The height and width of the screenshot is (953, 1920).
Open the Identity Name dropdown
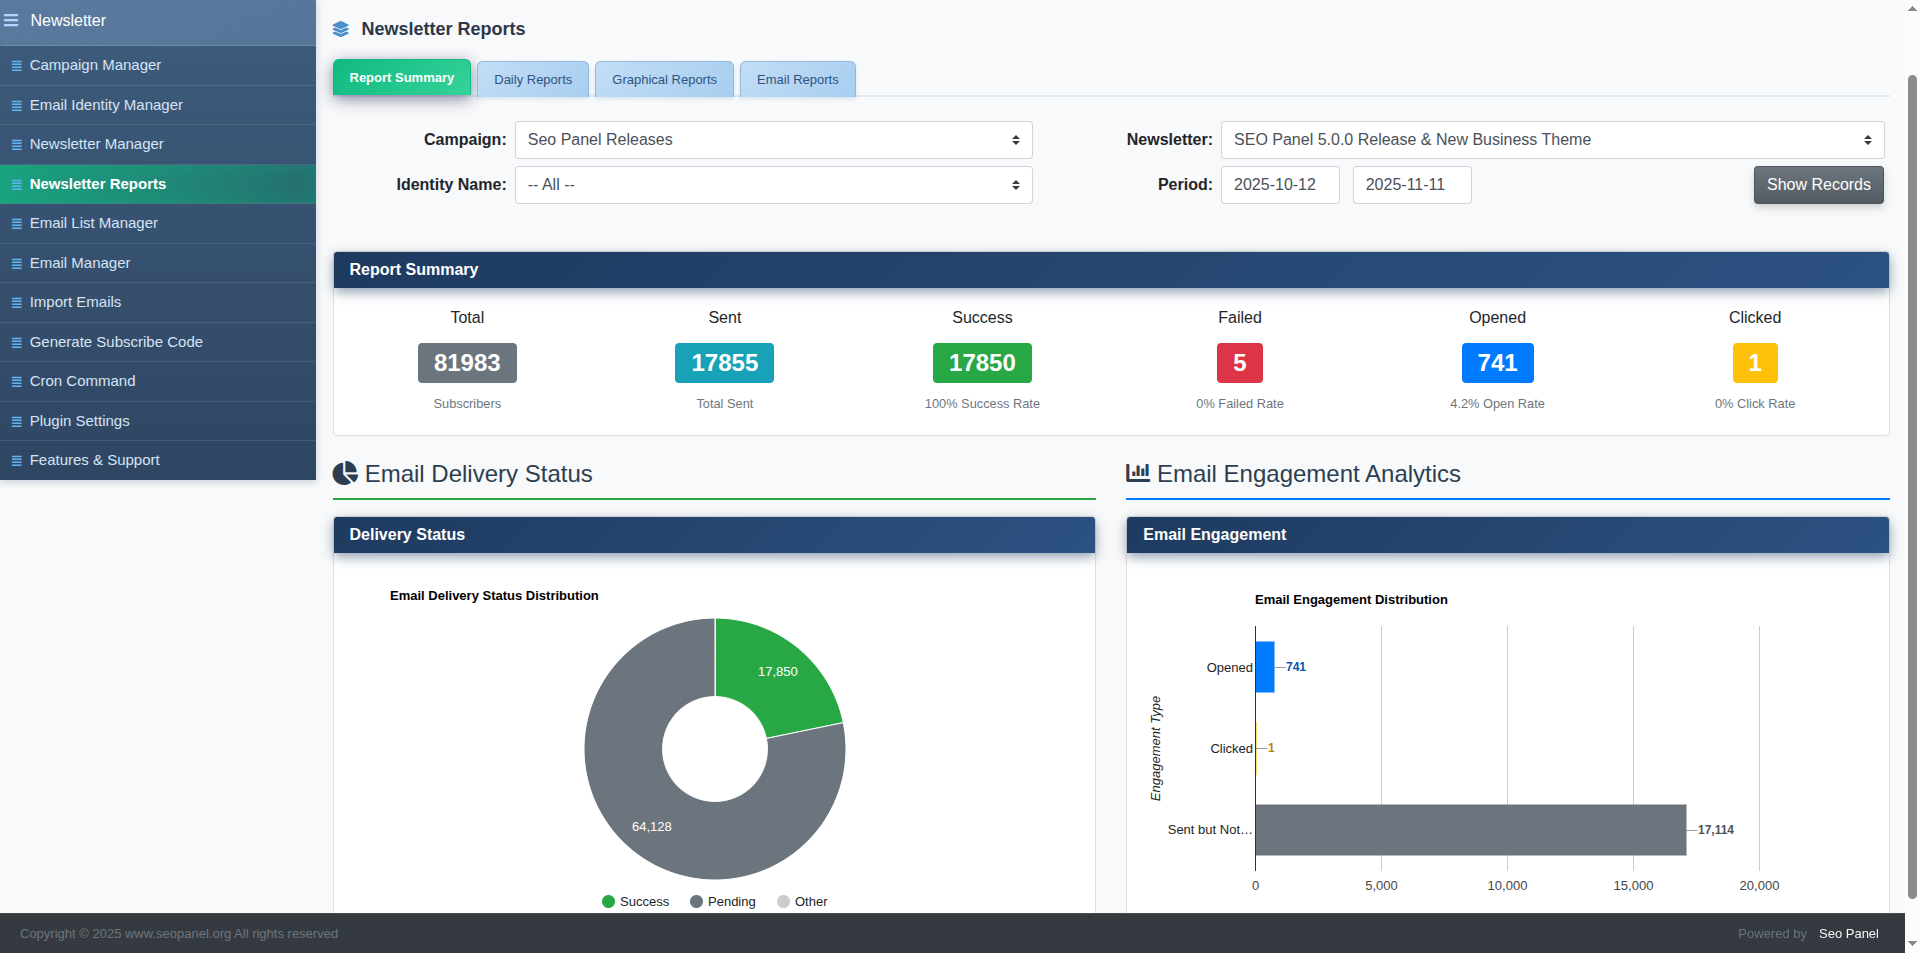coord(773,184)
